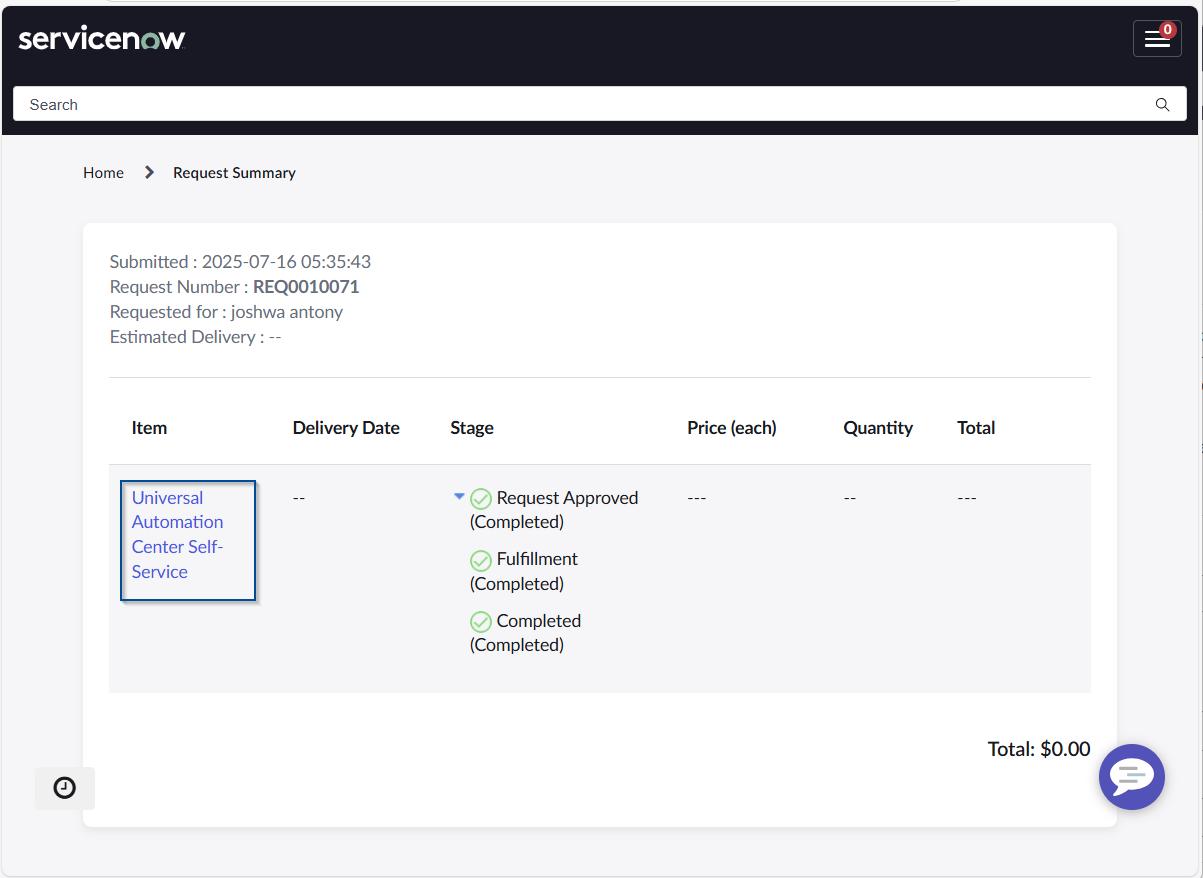
Task: Click the Submitted date text
Action: point(240,262)
